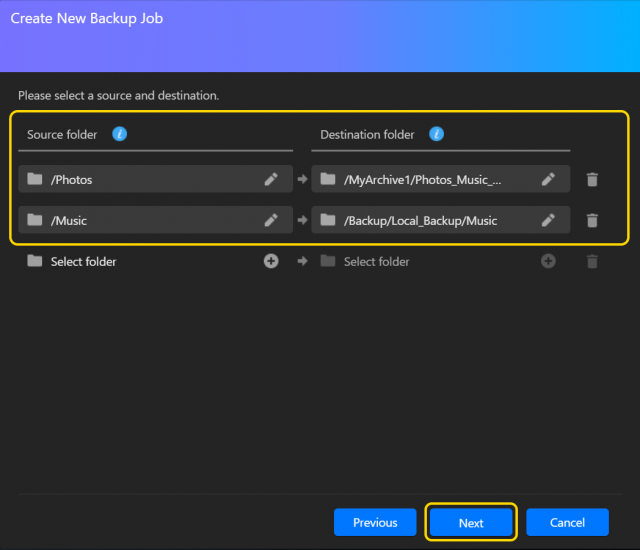Delete the /Photos backup pair with trash icon
Image resolution: width=640 pixels, height=550 pixels.
pos(592,179)
